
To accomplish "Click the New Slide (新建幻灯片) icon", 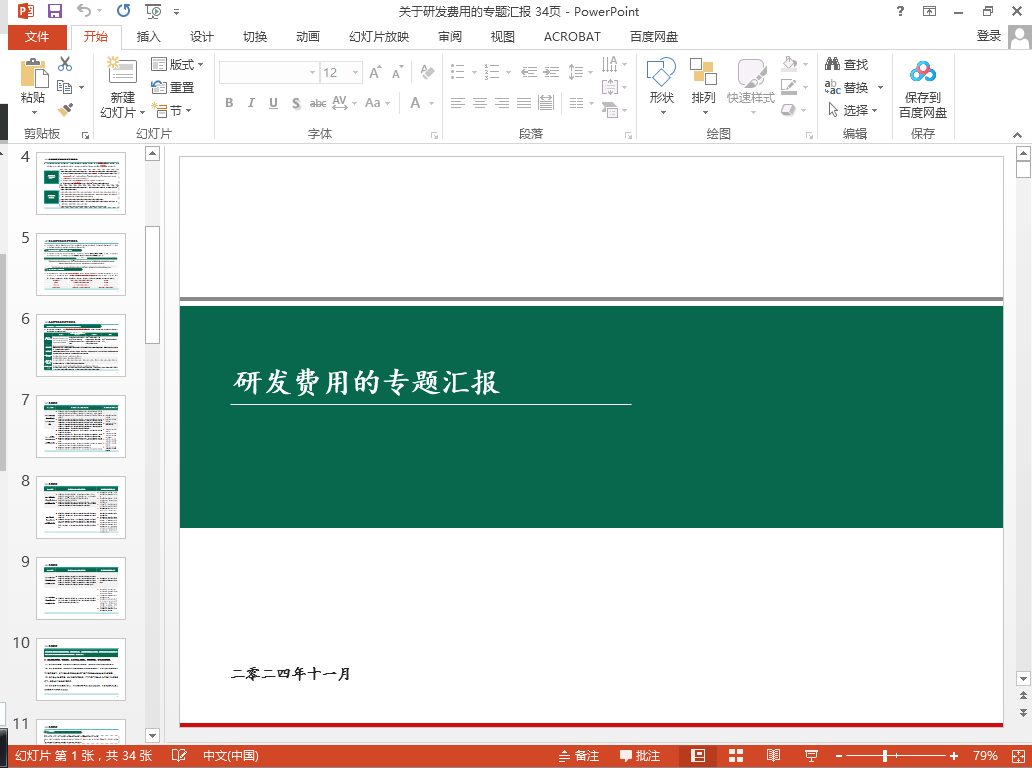I will [x=122, y=72].
